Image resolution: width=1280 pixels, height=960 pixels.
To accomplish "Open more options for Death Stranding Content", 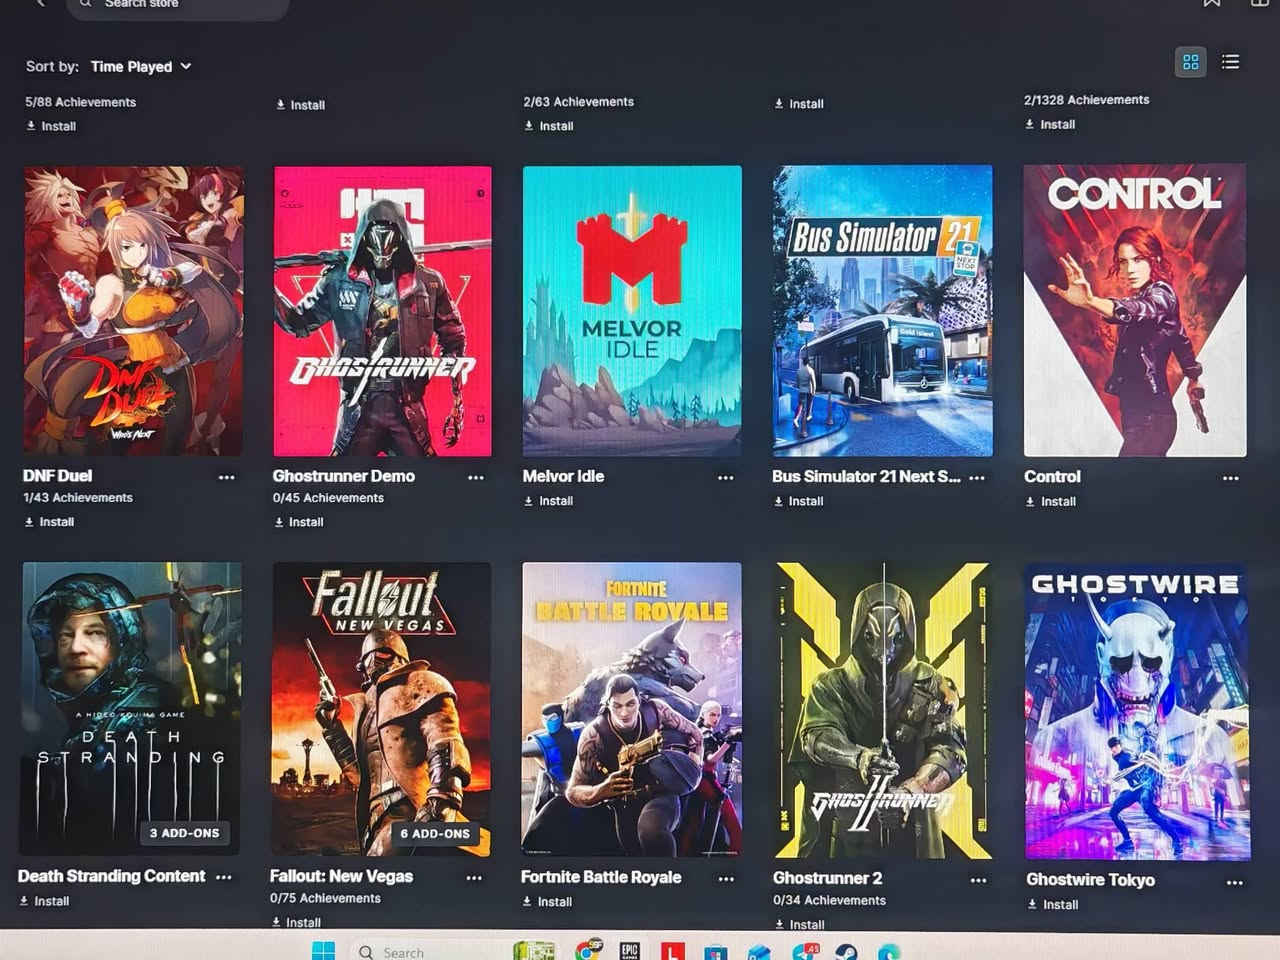I will 224,877.
